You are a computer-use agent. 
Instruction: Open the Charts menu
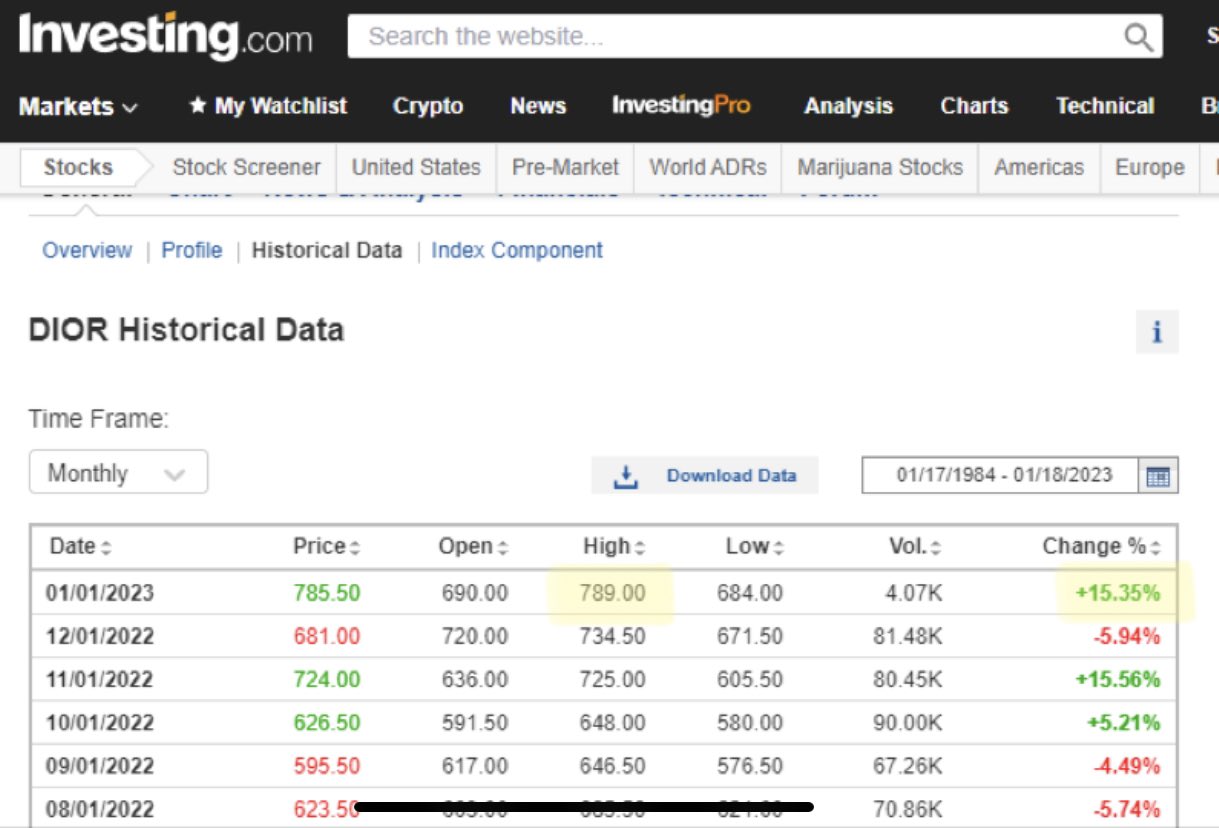pos(974,106)
